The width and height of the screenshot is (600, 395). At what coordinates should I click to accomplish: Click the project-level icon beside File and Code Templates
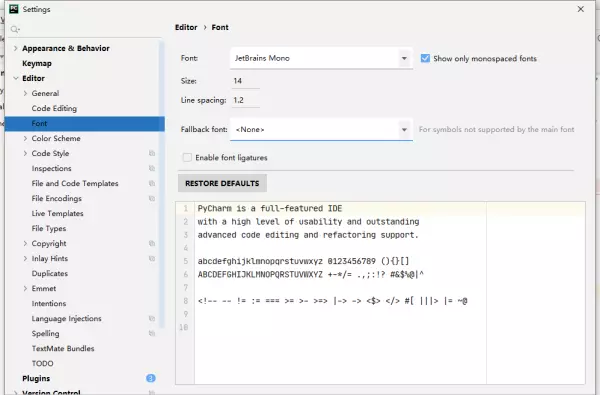coord(152,183)
